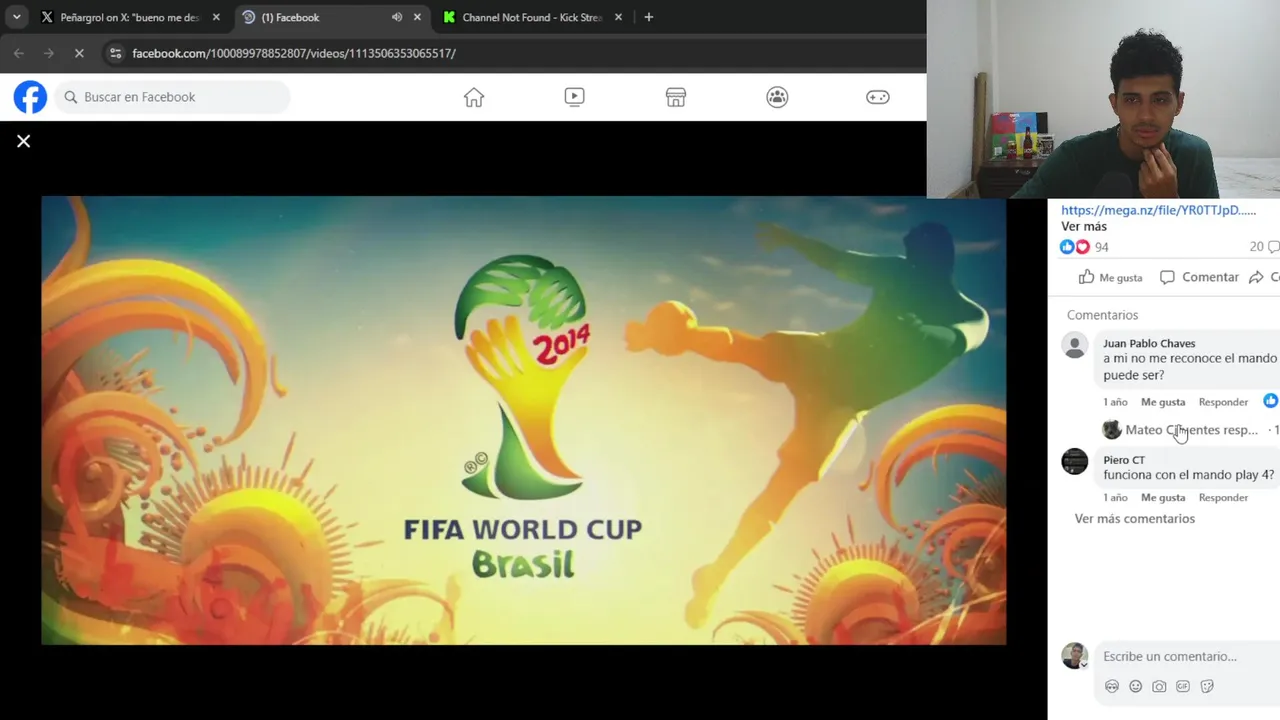Open the Facebook logo home link
Image resolution: width=1280 pixels, height=720 pixels.
pyautogui.click(x=30, y=97)
